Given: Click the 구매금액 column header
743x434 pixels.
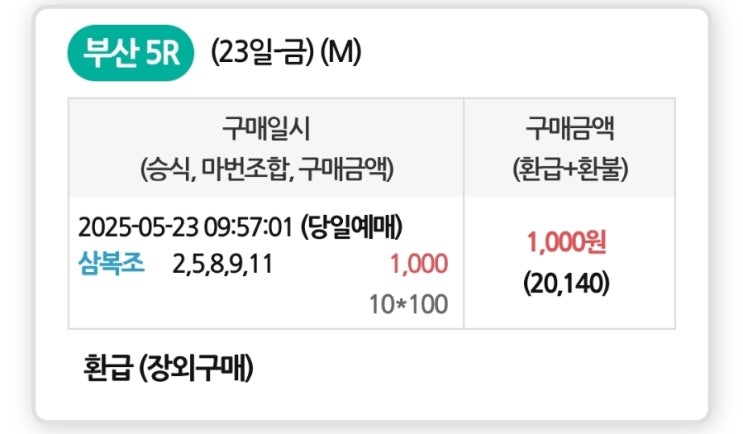Looking at the screenshot, I should [570, 128].
